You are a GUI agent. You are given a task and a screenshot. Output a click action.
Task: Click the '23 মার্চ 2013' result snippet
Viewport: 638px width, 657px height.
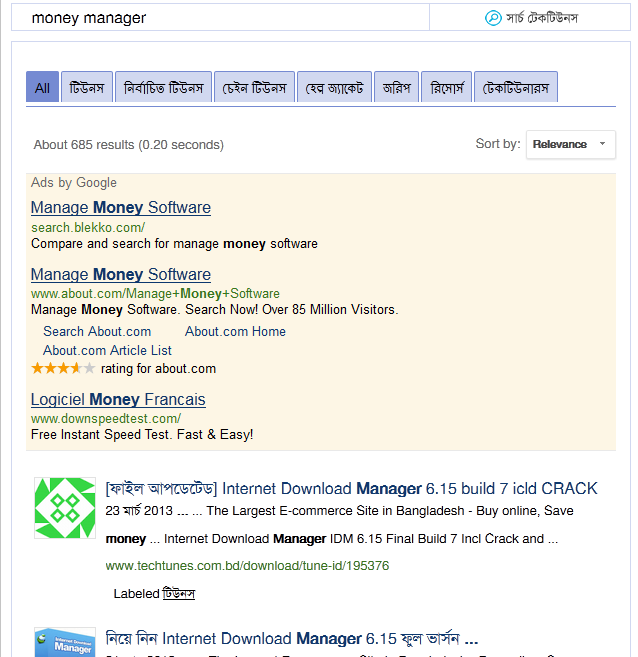coord(339,525)
